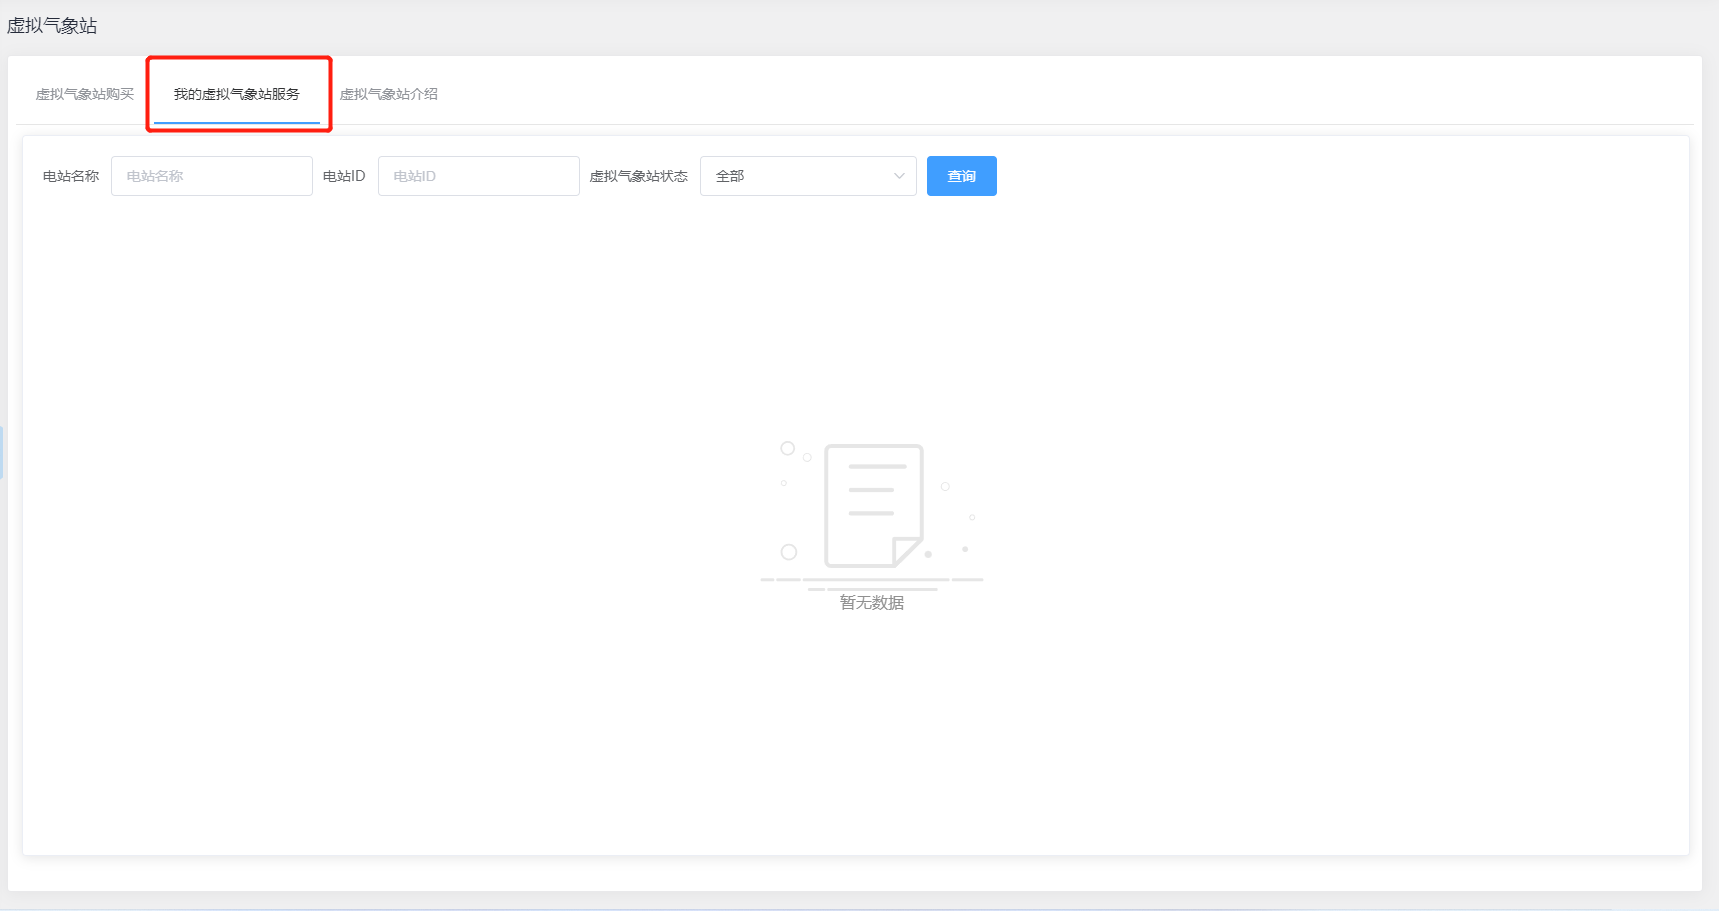Switch to the 虚拟气象站购买 tab
1719x911 pixels.
(x=85, y=94)
